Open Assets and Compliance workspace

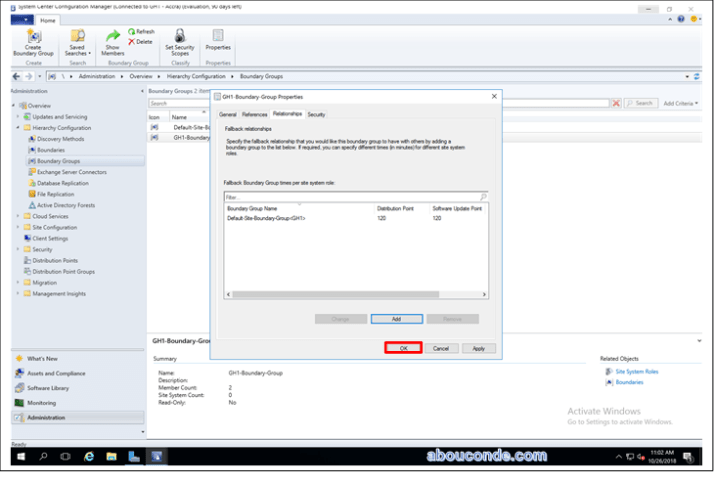click(55, 373)
